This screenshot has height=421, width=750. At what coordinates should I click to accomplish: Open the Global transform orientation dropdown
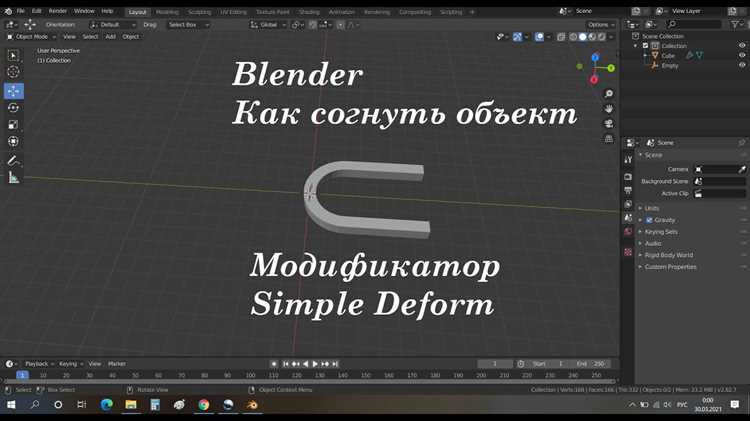[x=268, y=25]
